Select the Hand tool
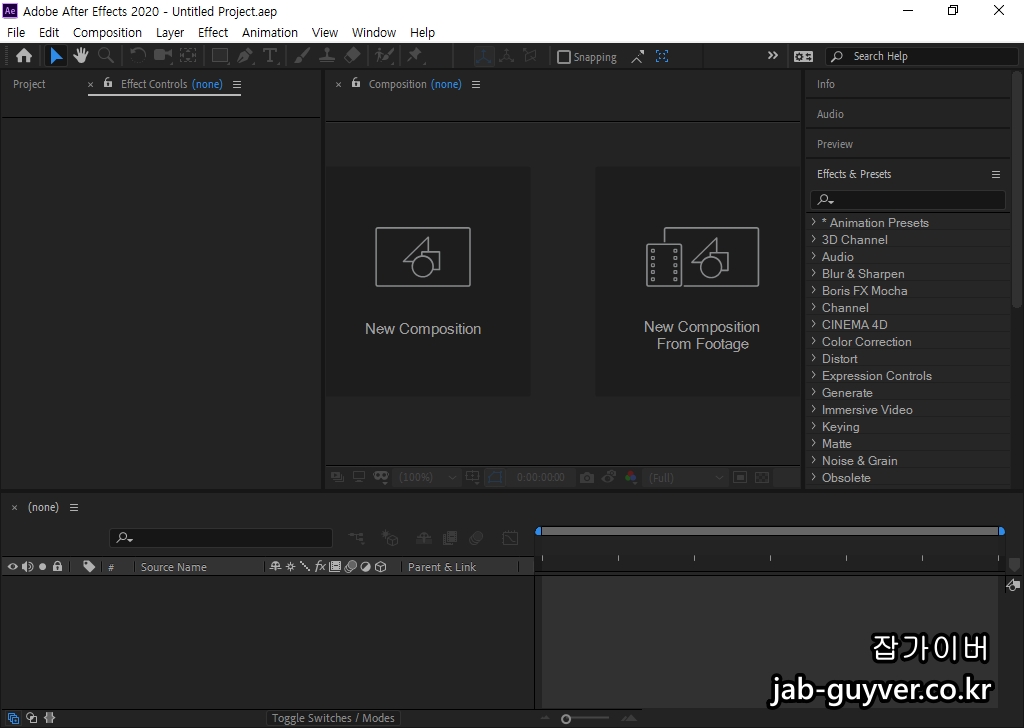Image resolution: width=1024 pixels, height=728 pixels. pos(80,56)
